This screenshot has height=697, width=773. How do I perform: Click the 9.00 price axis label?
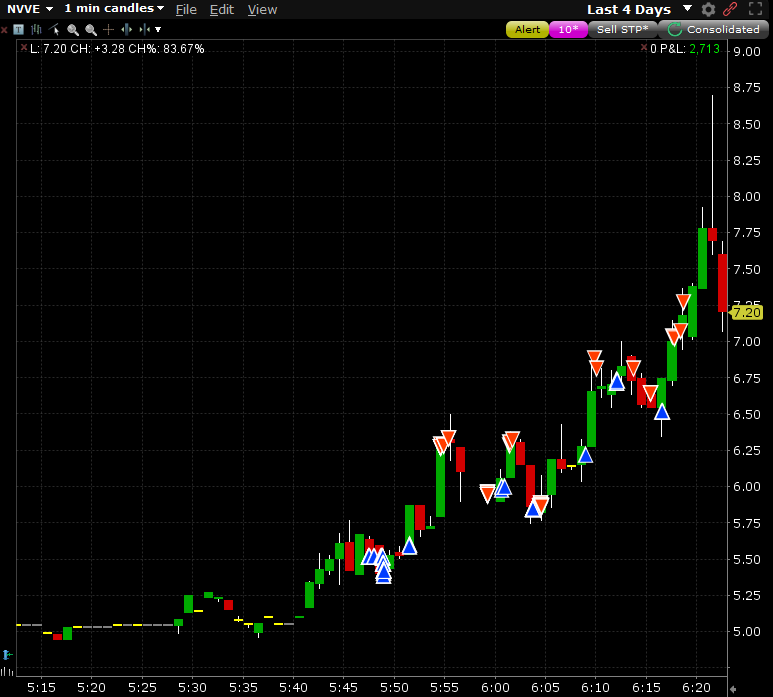pos(746,52)
